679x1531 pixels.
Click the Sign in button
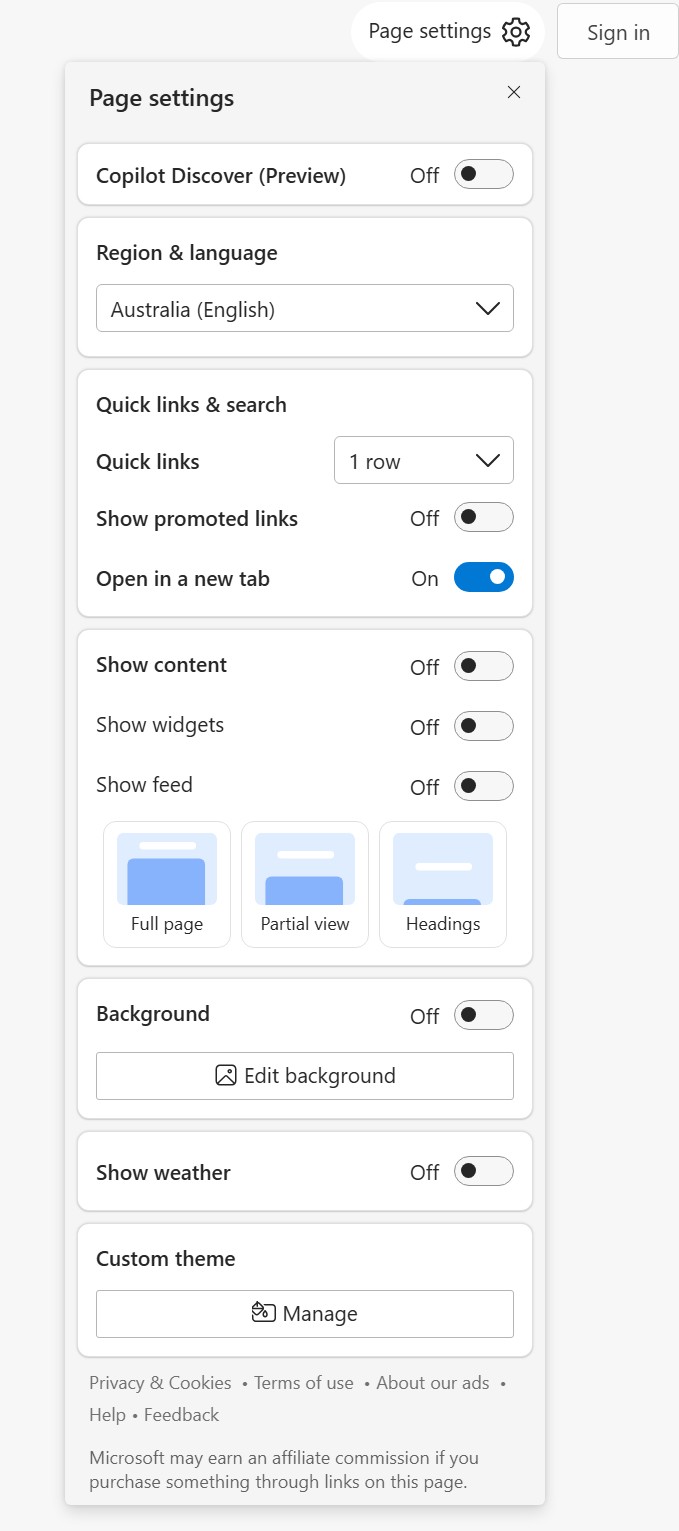pos(618,32)
